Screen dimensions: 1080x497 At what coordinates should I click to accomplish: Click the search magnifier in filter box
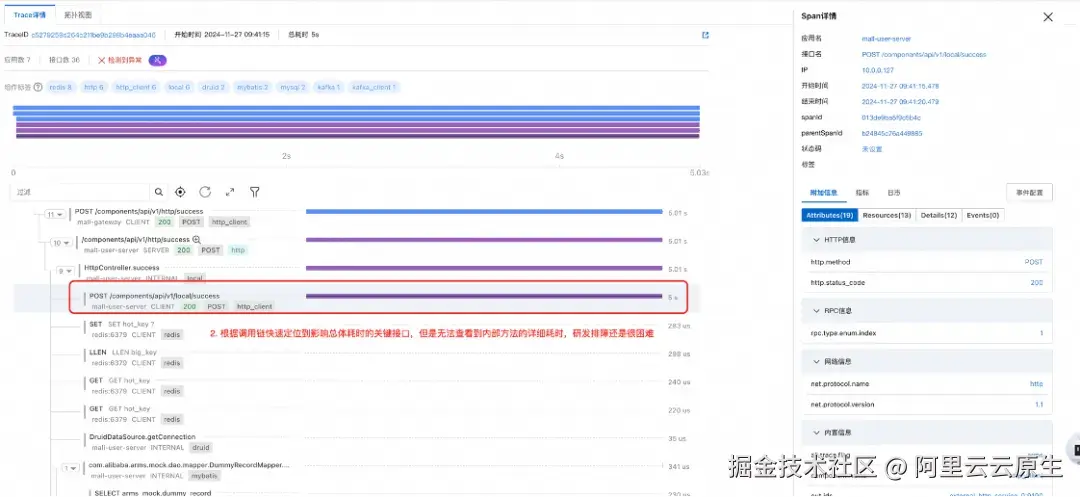pos(159,192)
